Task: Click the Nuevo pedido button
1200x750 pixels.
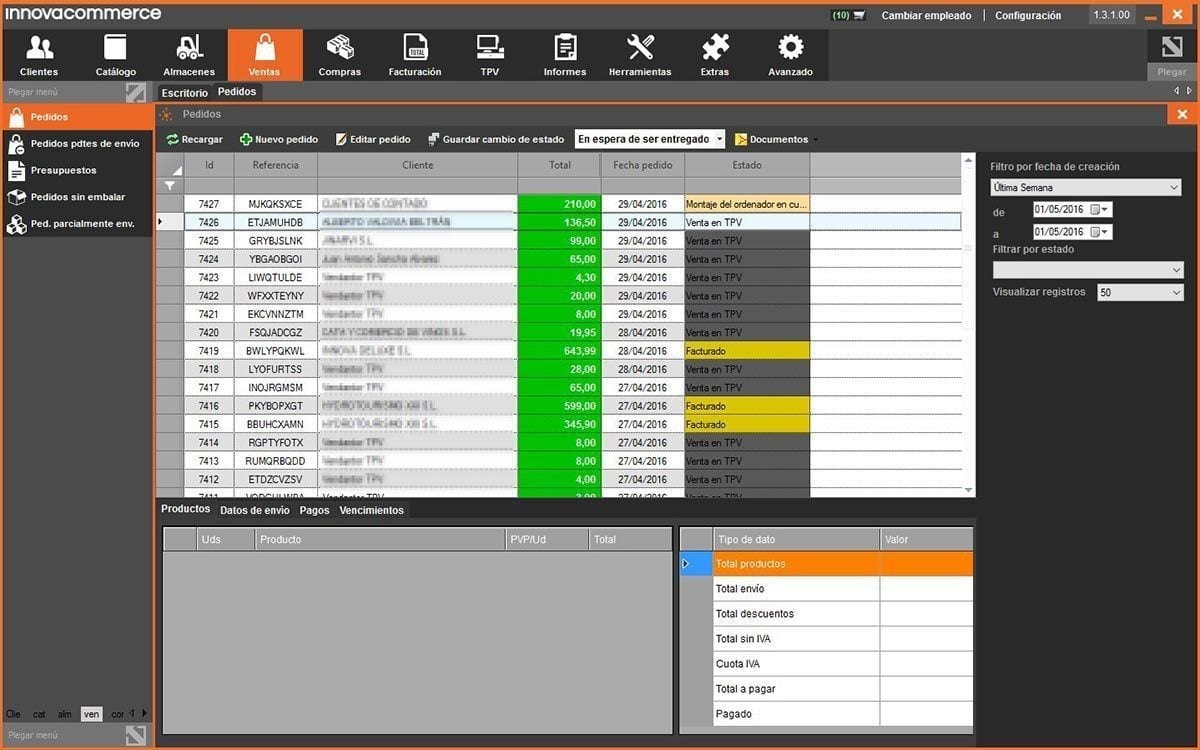Action: 279,140
